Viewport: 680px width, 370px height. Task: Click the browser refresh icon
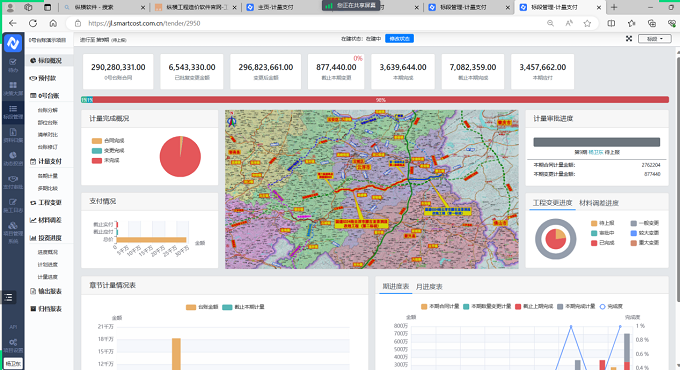(x=33, y=23)
